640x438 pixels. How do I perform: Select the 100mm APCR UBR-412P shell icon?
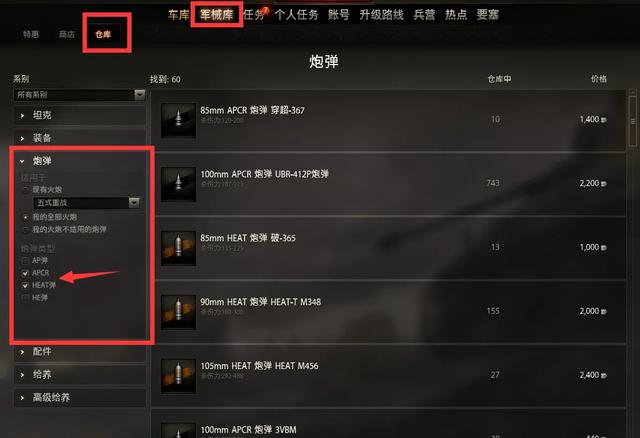point(178,184)
